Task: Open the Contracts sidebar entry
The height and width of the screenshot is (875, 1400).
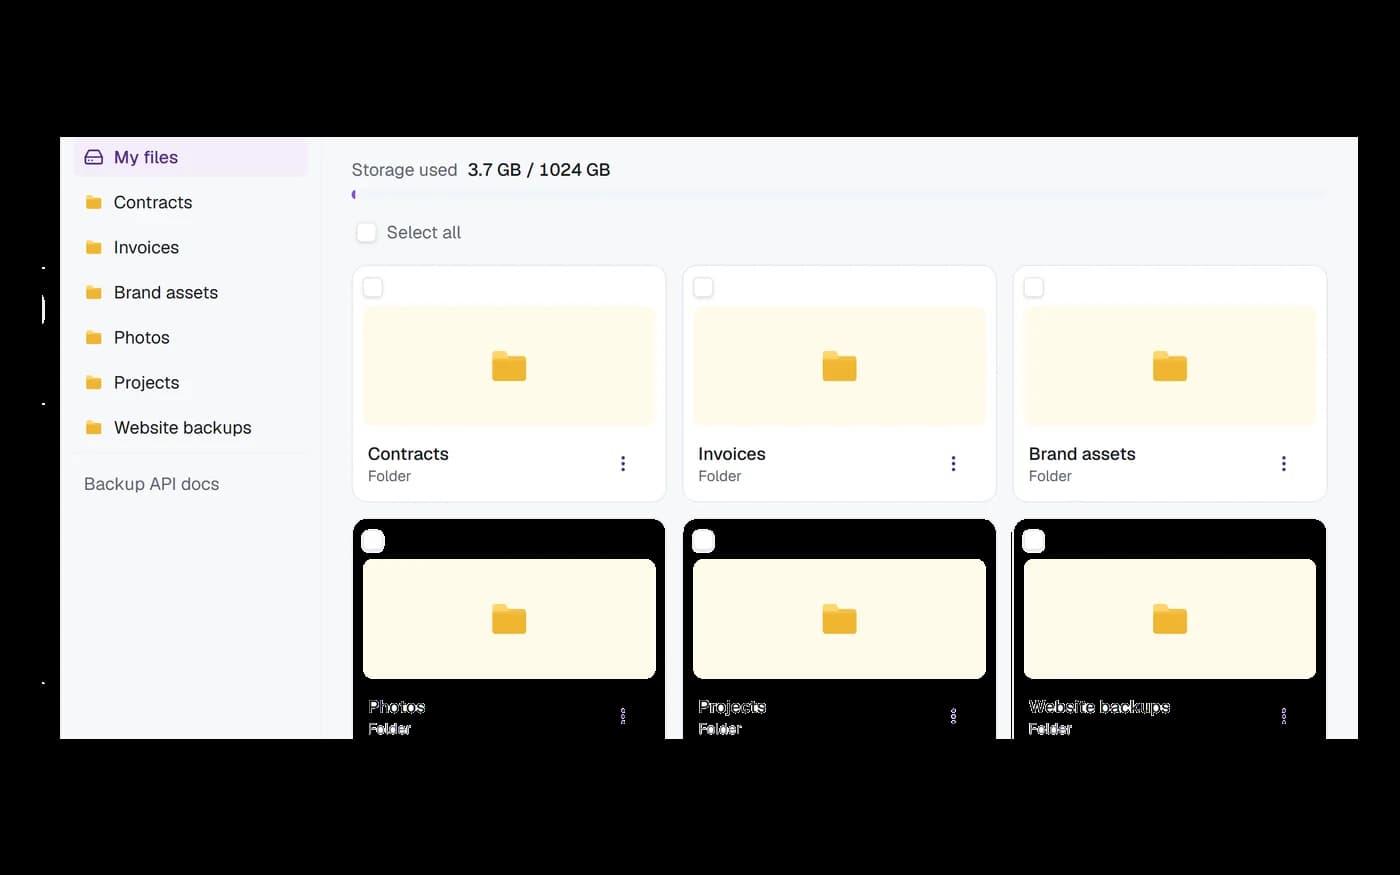Action: point(190,202)
